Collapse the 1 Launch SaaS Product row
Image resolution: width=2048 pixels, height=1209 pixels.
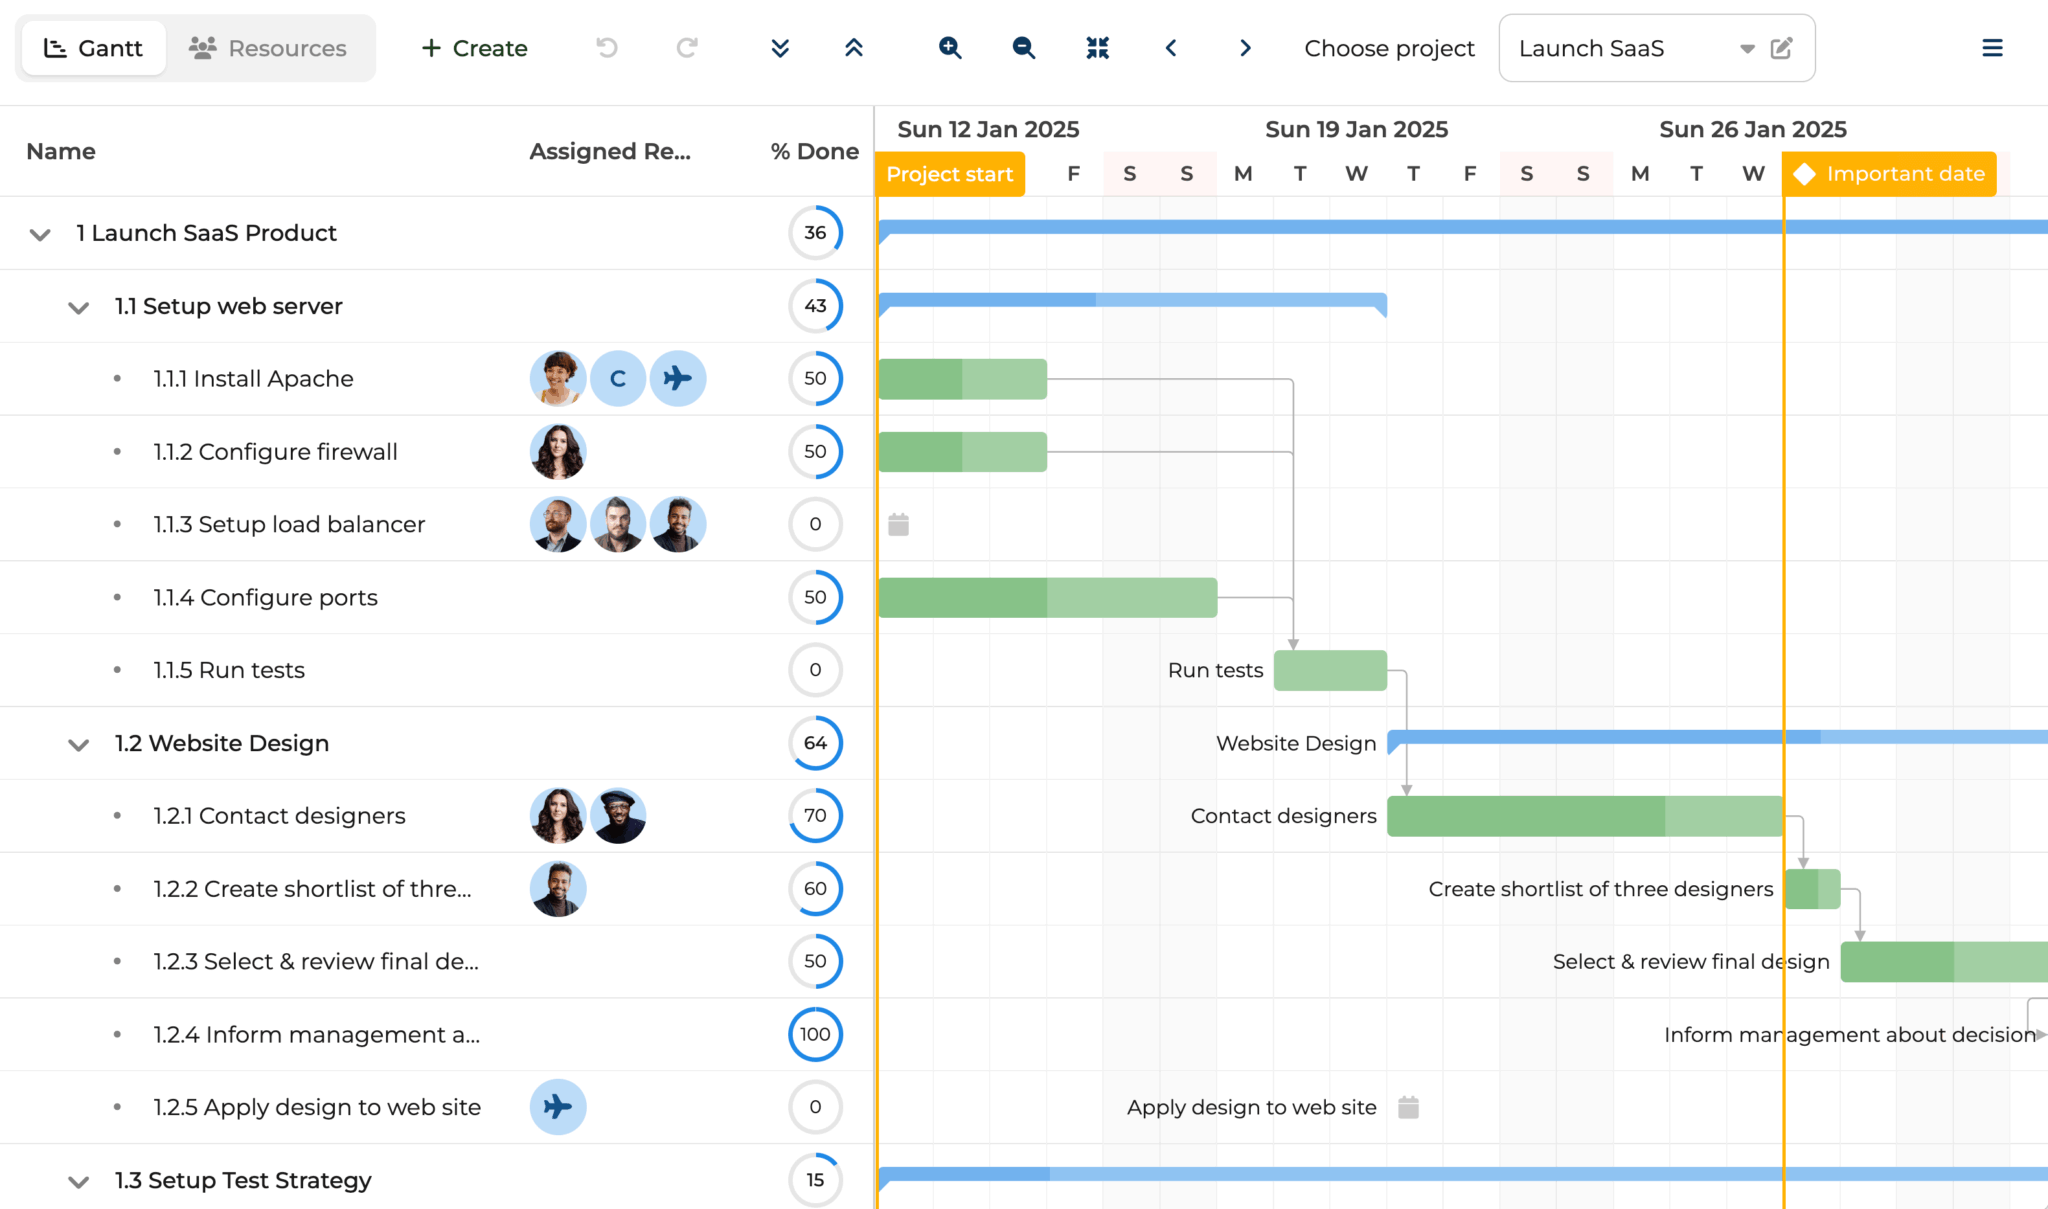point(40,234)
